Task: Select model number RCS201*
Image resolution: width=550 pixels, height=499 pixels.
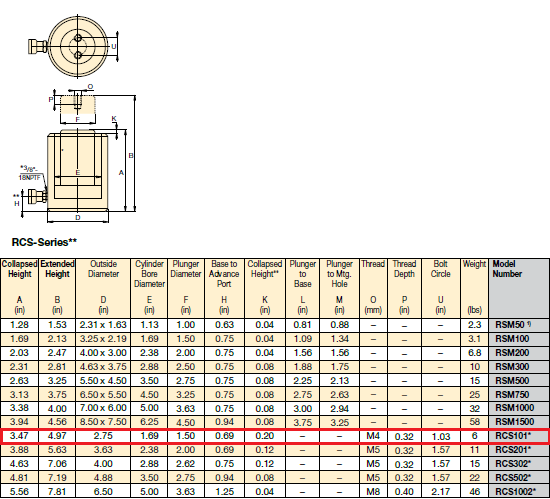Action: (513, 450)
